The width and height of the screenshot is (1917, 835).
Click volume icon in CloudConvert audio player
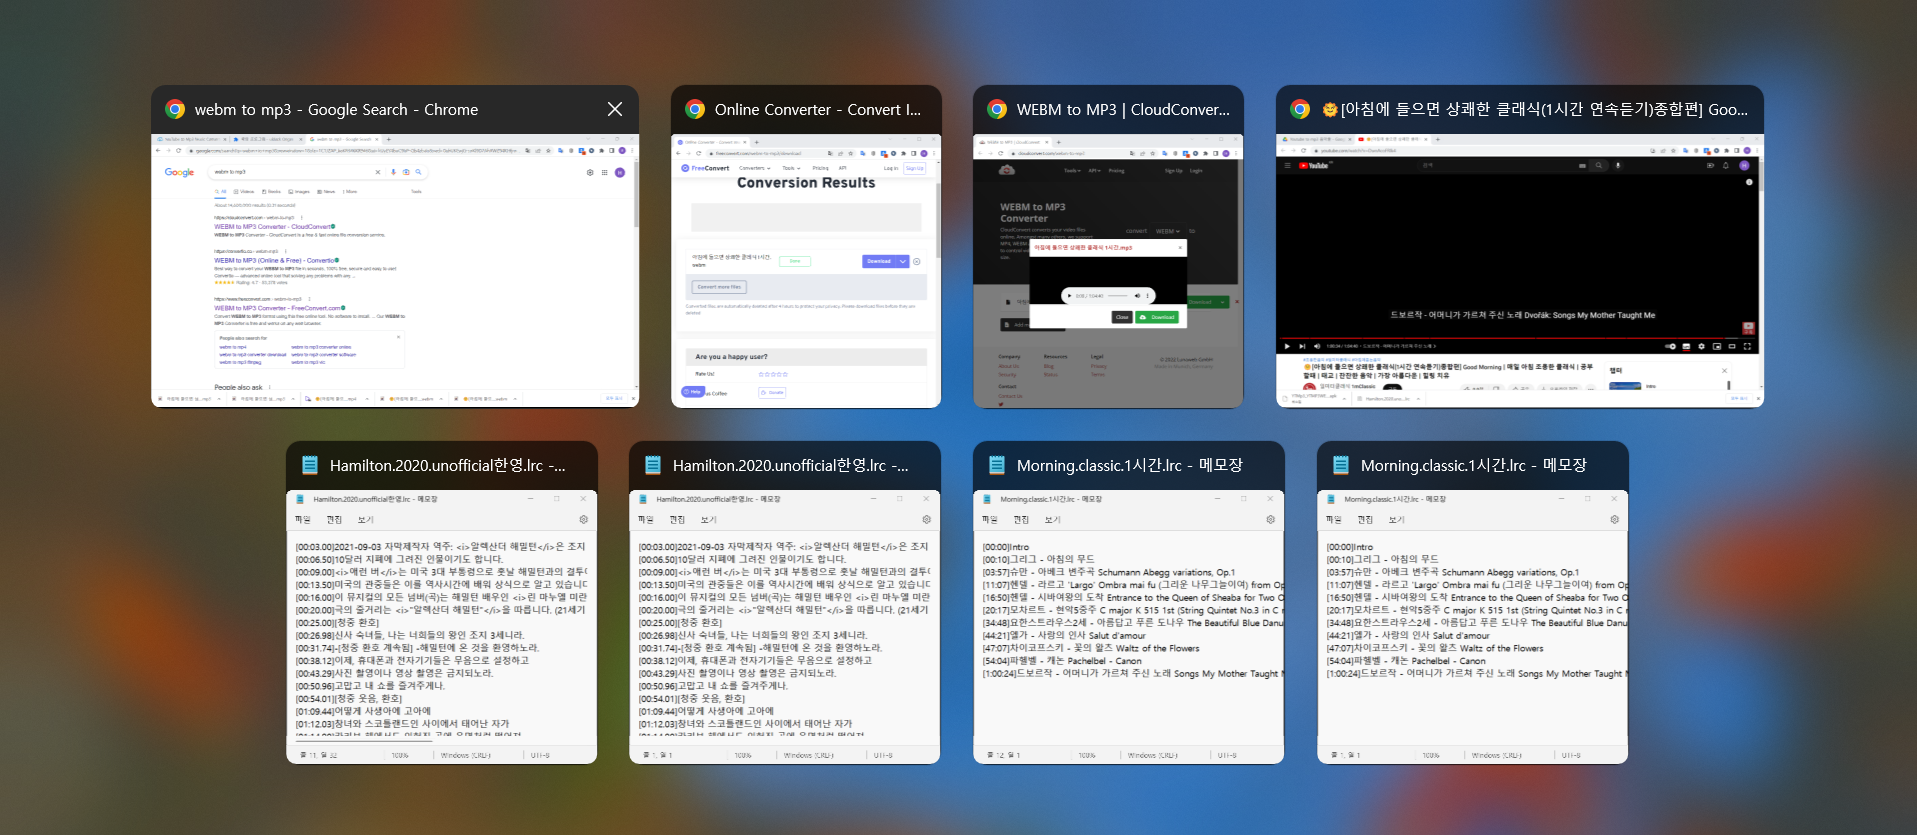click(1137, 296)
